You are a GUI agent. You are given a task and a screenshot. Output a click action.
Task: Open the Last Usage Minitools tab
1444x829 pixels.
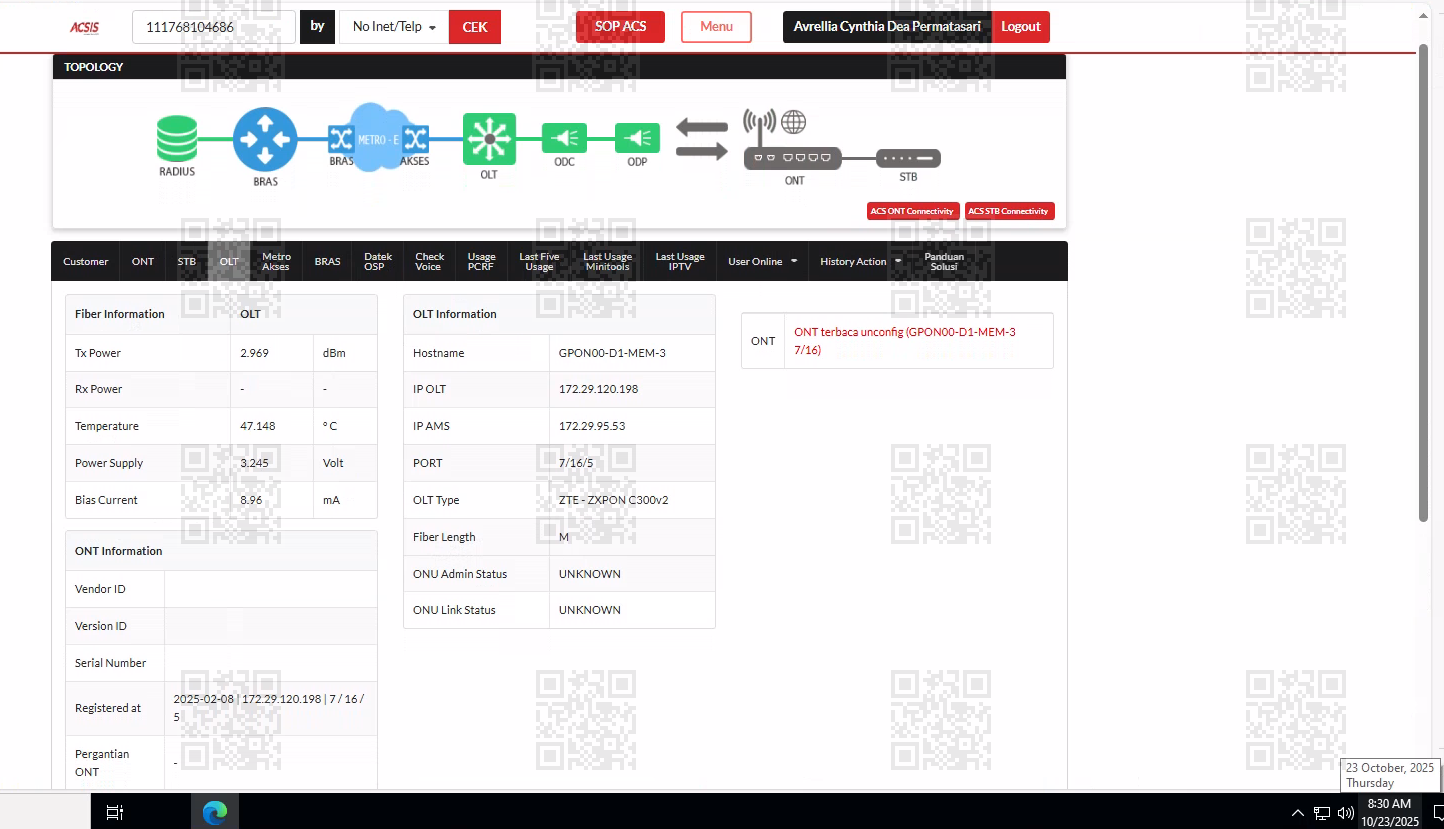(x=607, y=261)
